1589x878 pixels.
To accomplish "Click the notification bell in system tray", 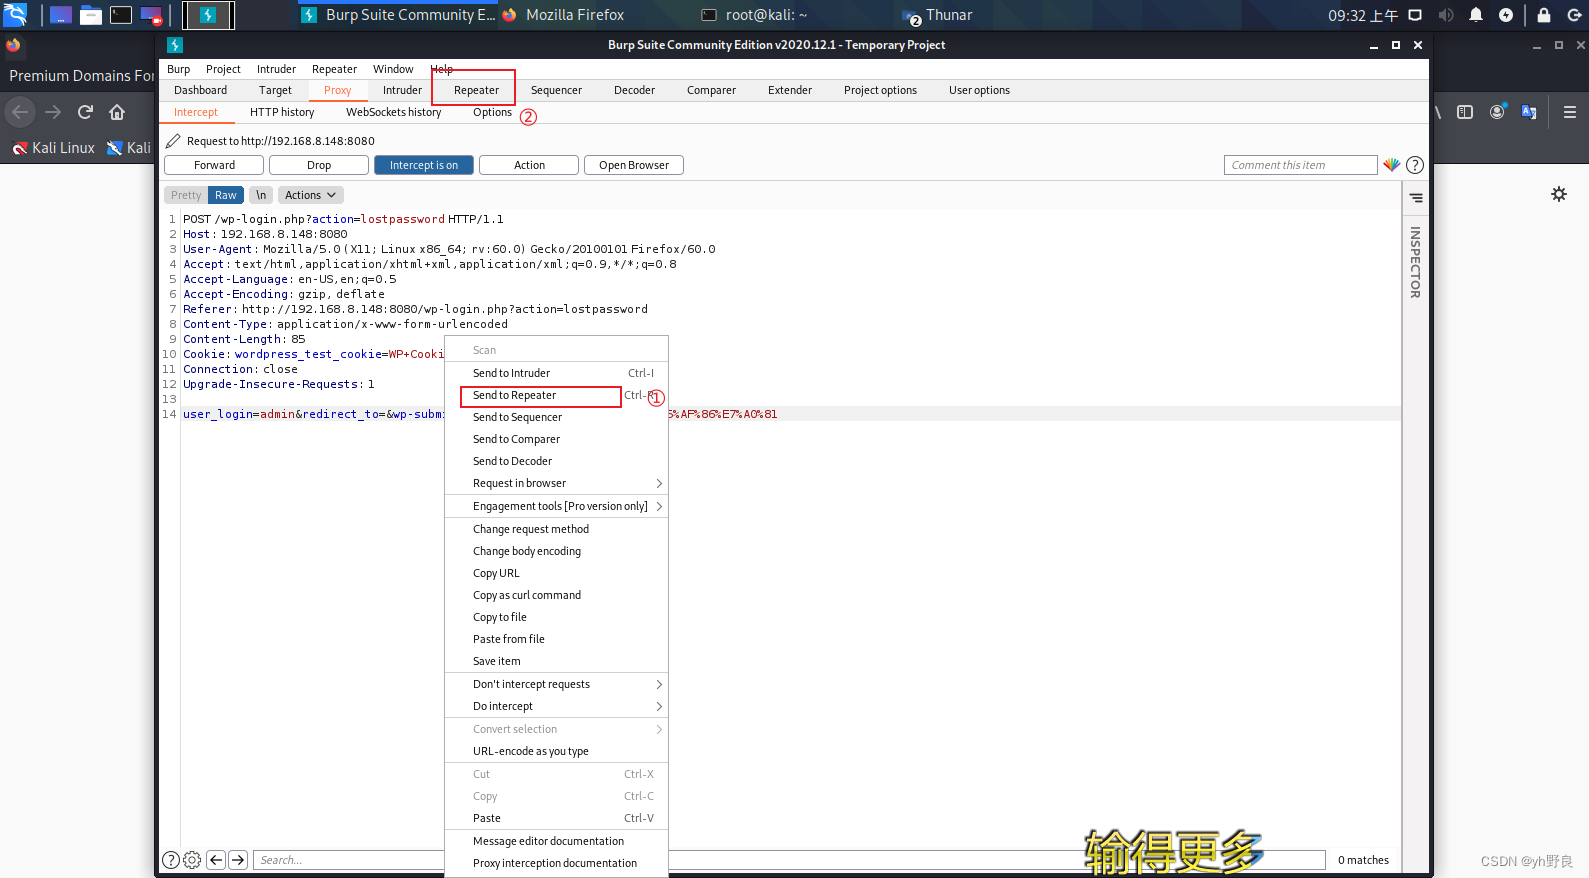I will click(x=1476, y=15).
